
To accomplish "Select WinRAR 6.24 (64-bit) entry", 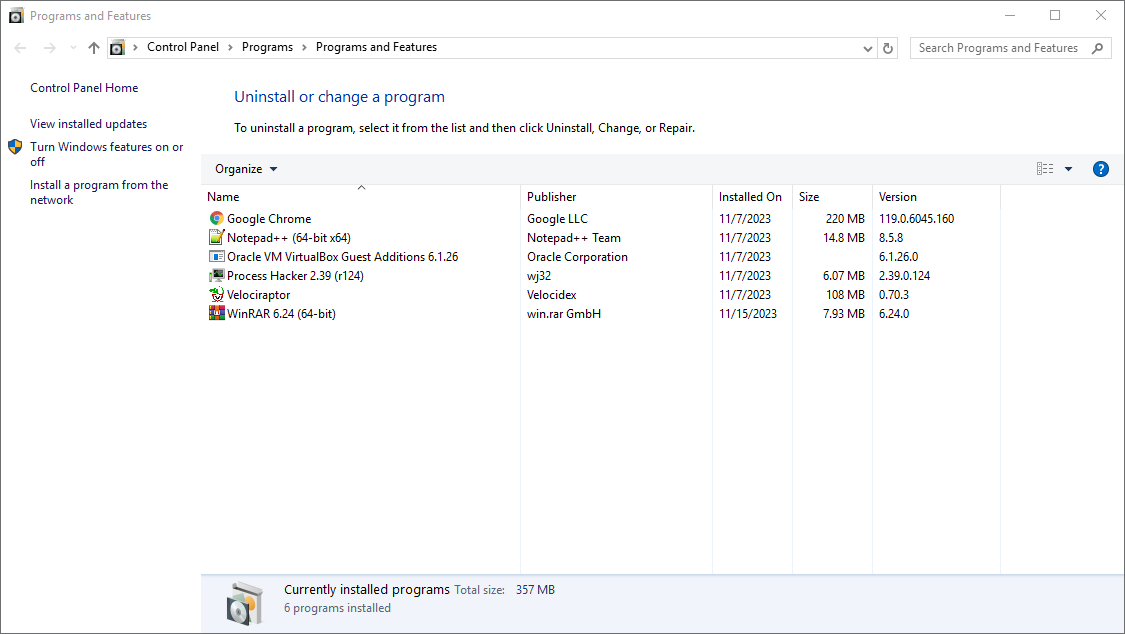I will pyautogui.click(x=281, y=313).
